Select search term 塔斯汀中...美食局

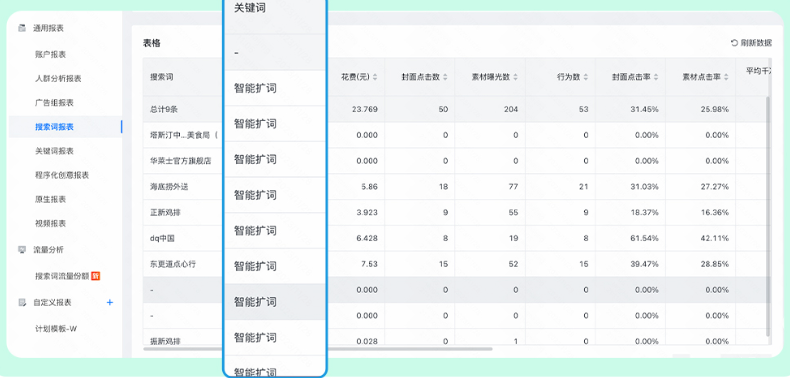(184, 135)
